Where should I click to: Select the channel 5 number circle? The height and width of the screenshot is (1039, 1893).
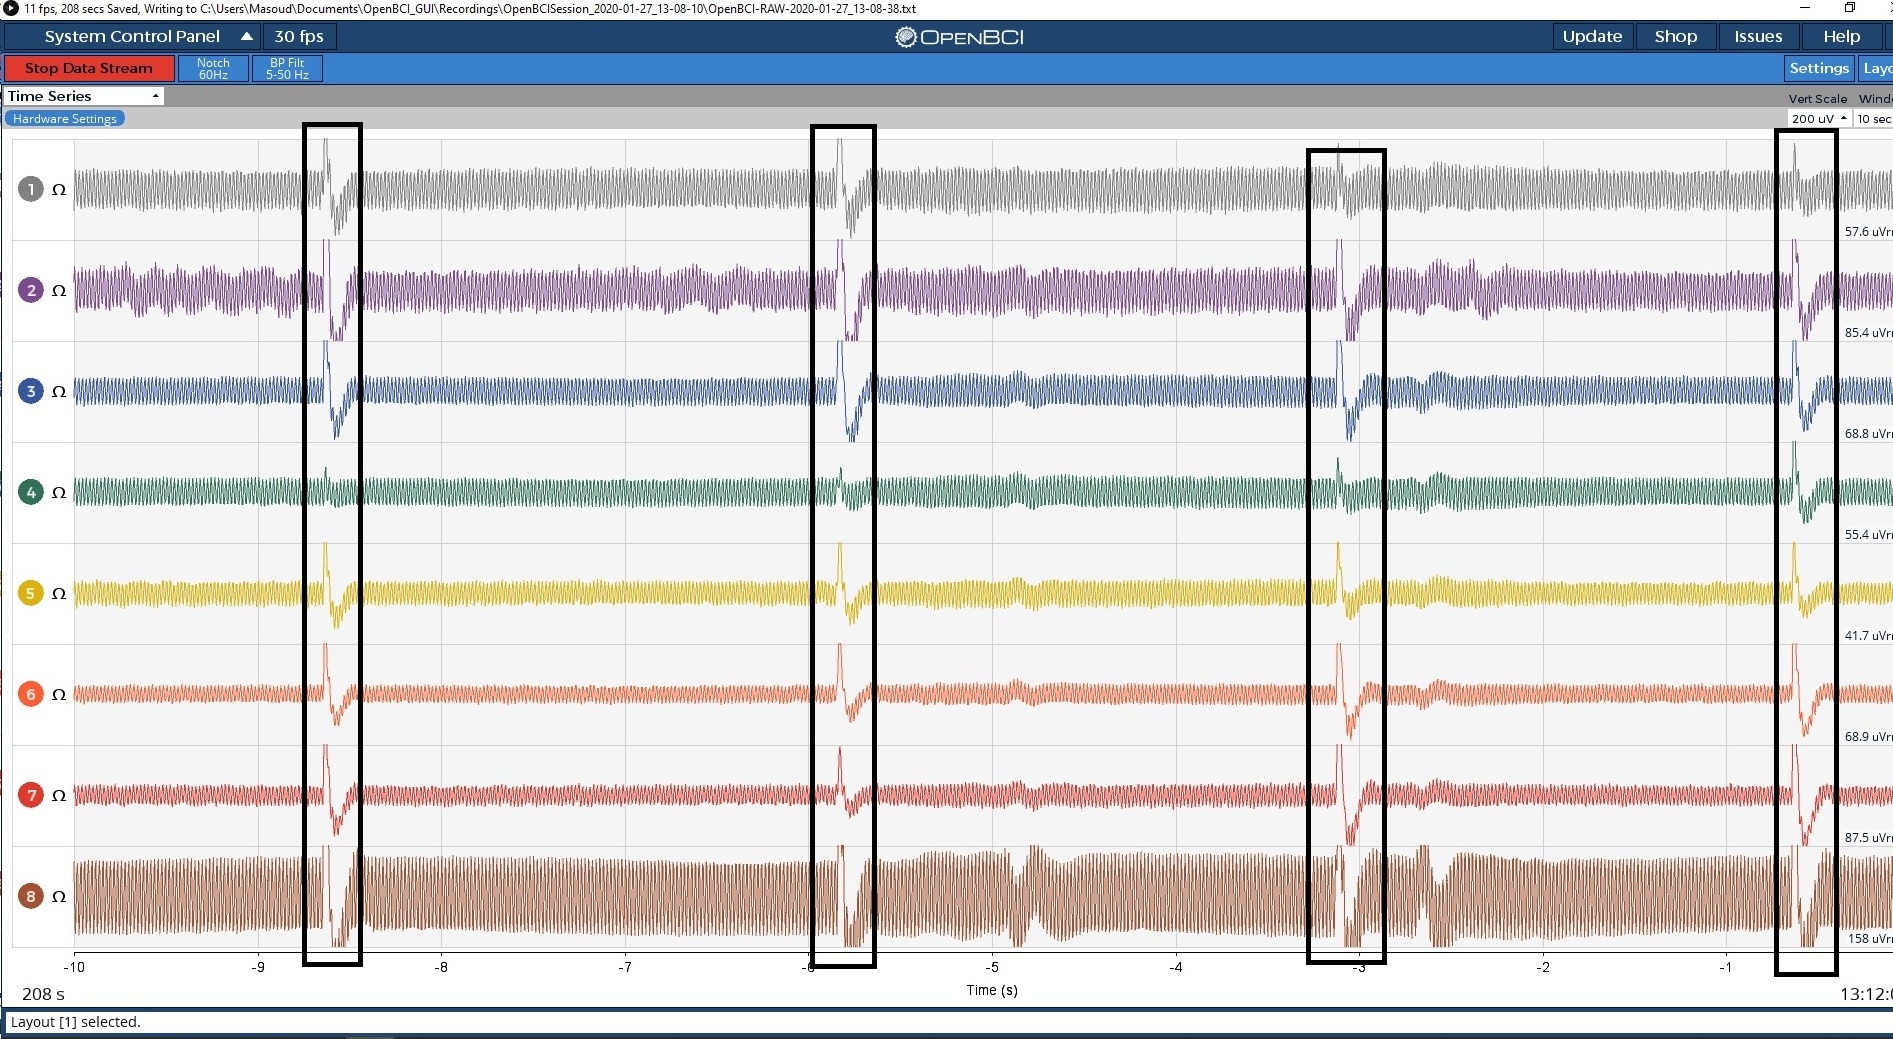pos(31,593)
